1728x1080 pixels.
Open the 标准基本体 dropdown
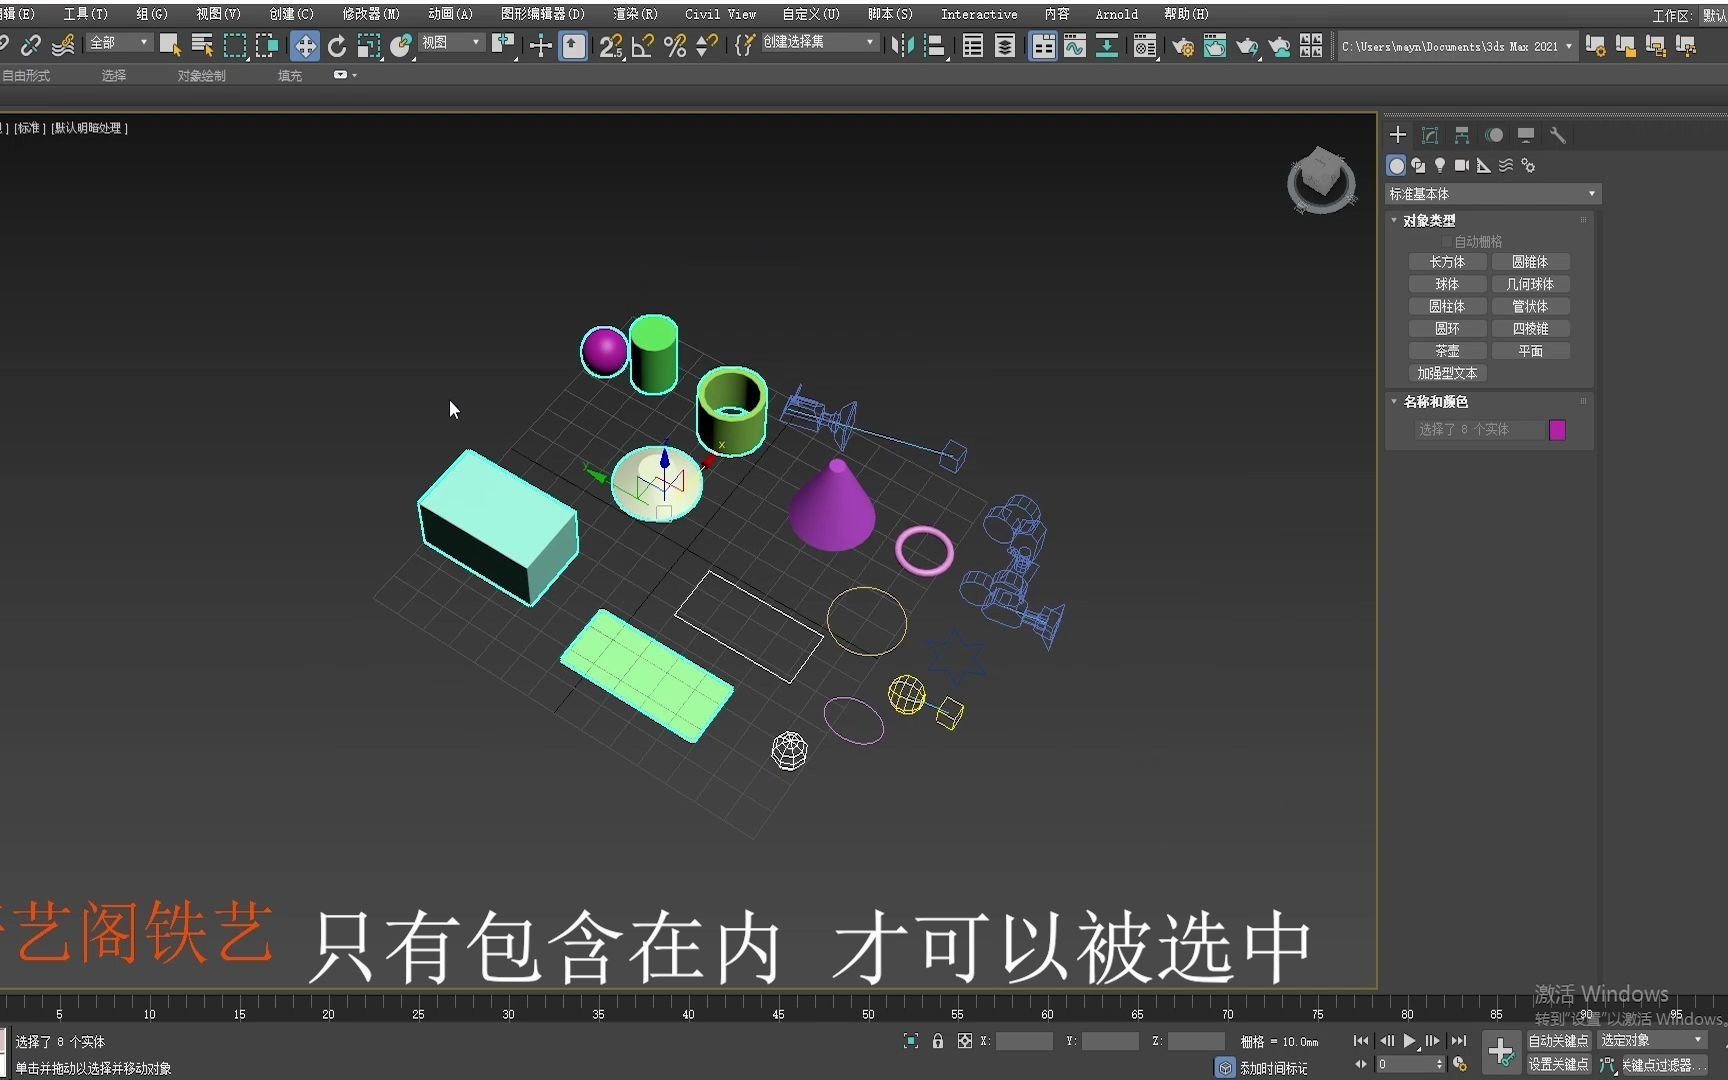1491,193
